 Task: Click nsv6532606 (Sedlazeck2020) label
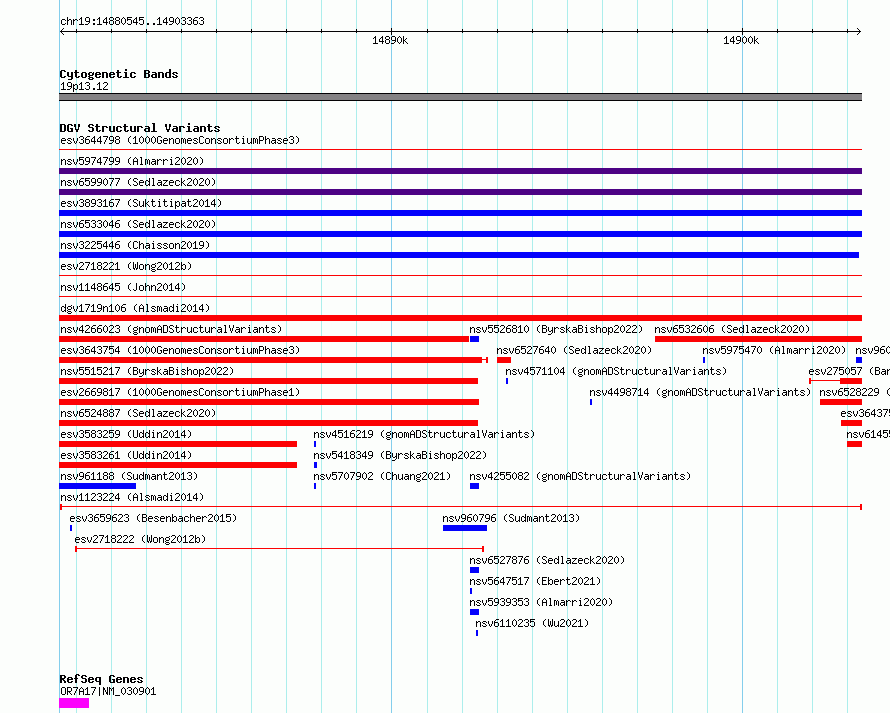(x=732, y=329)
